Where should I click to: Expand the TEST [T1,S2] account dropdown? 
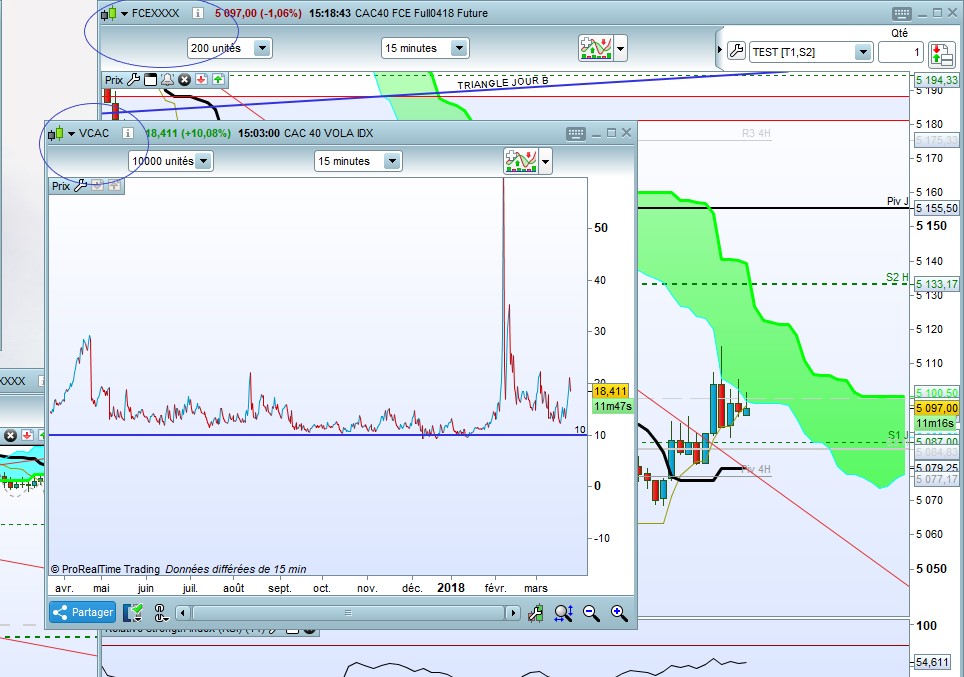click(863, 52)
